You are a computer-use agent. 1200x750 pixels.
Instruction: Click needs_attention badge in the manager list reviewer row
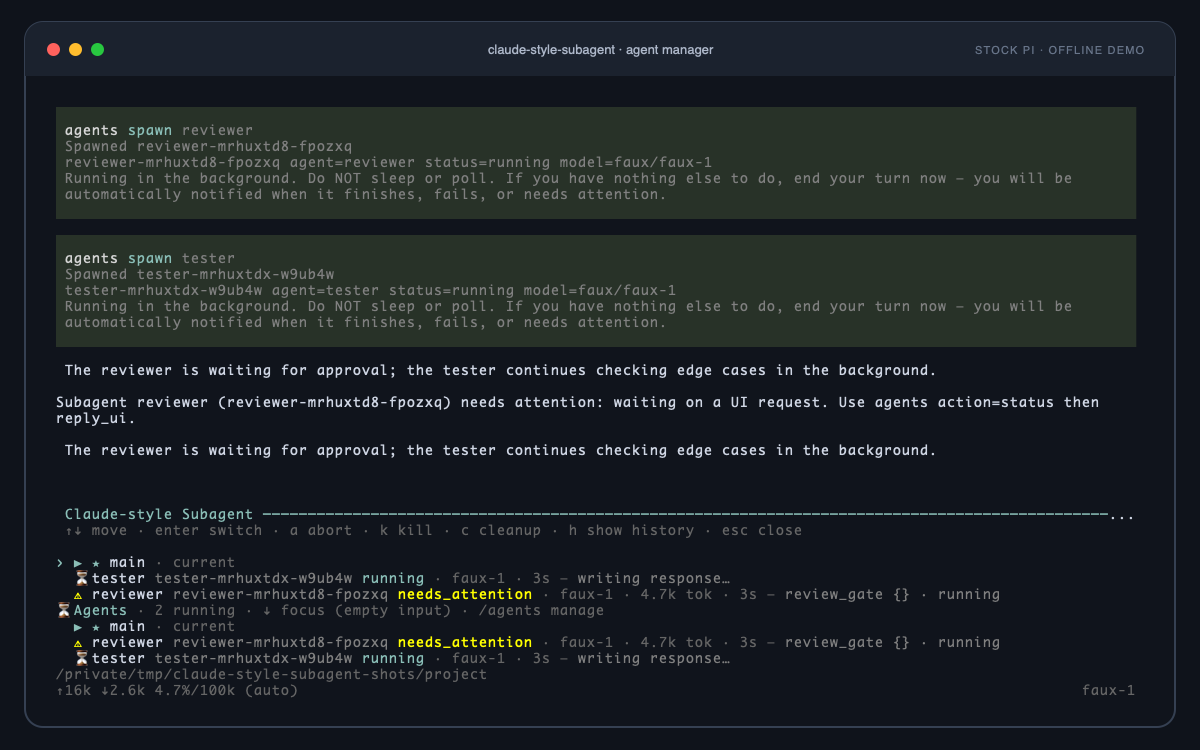[x=465, y=595]
